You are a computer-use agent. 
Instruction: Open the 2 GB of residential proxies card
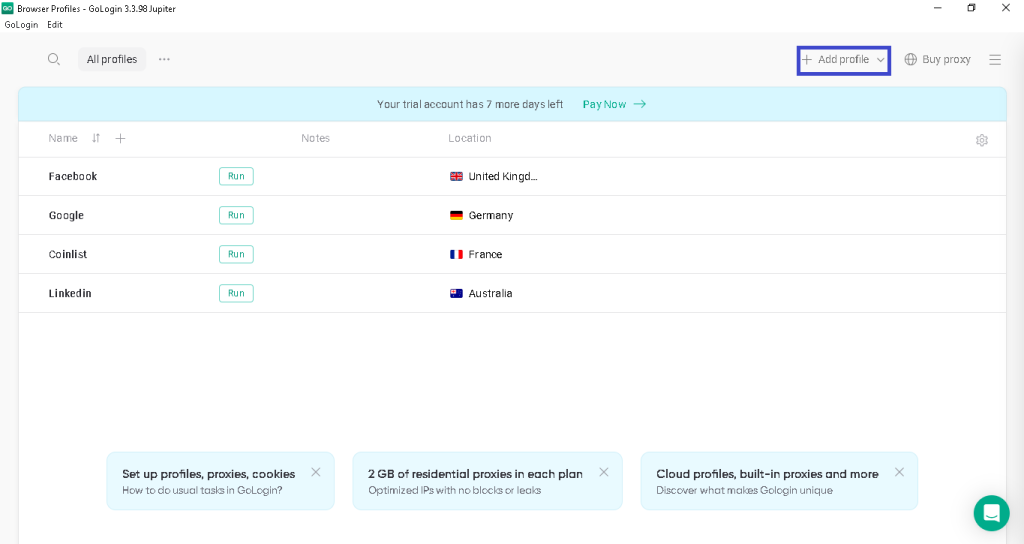click(x=487, y=481)
